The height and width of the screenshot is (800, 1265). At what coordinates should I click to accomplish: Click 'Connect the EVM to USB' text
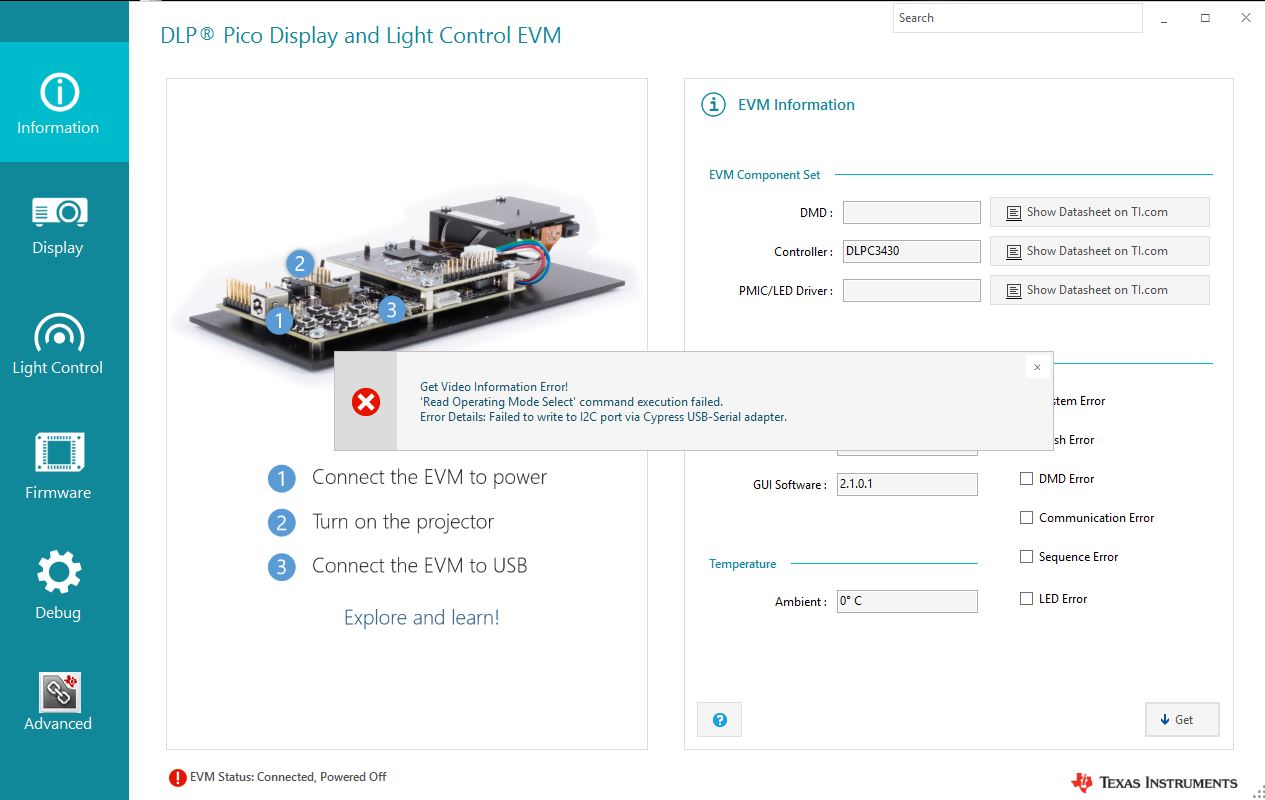[419, 566]
